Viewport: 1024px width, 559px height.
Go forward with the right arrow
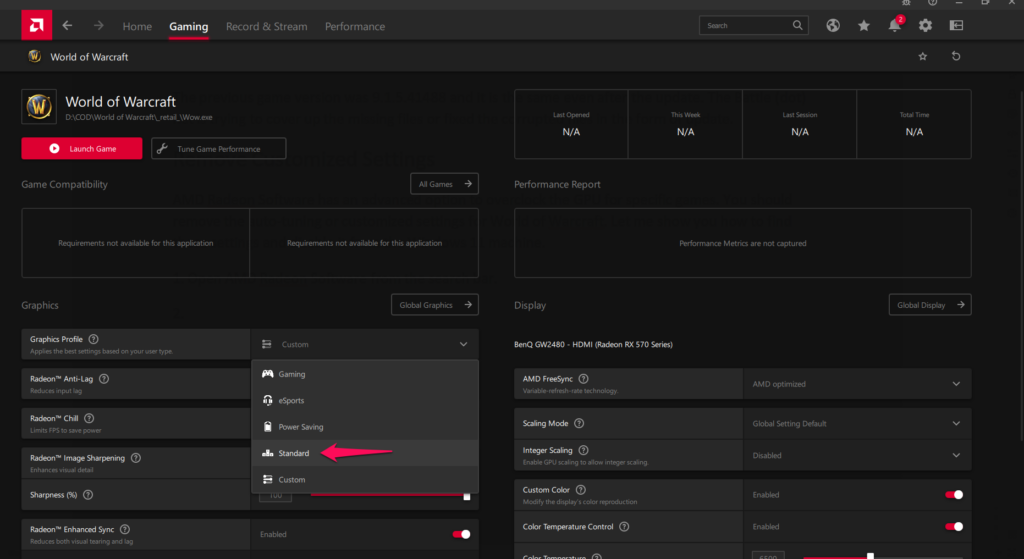coord(98,25)
